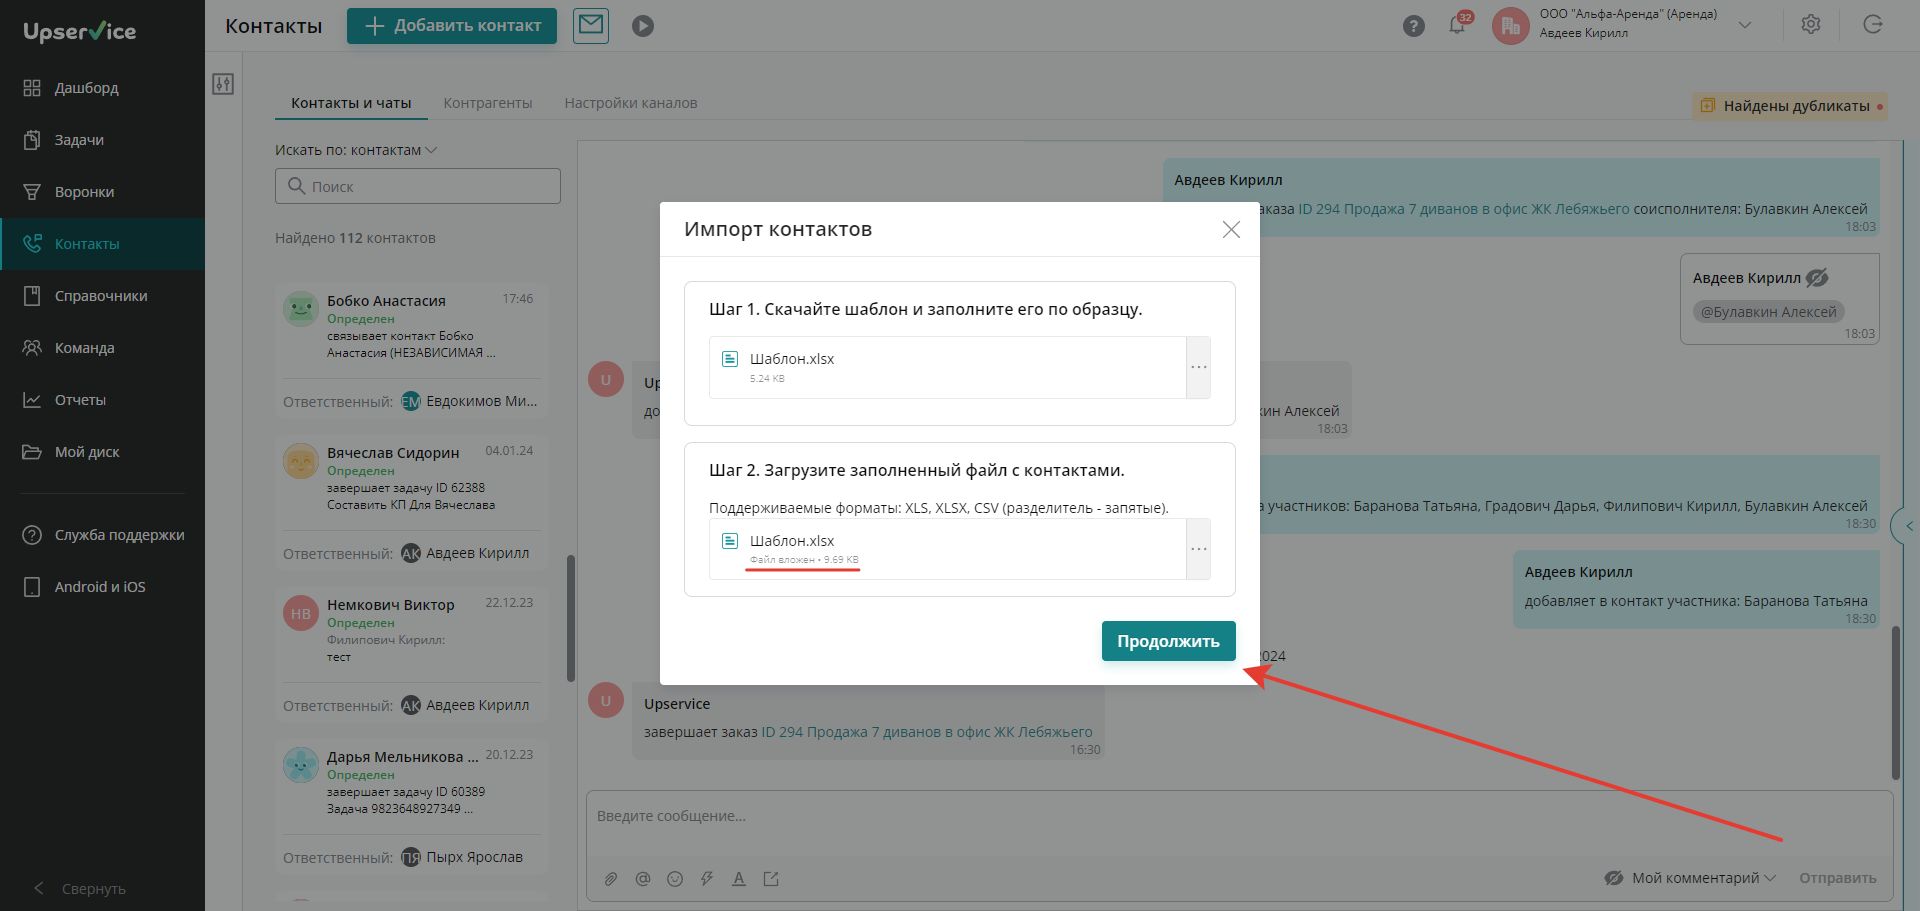This screenshot has width=1920, height=911.
Task: Open the Отчеты sidebar section
Action: 102,400
